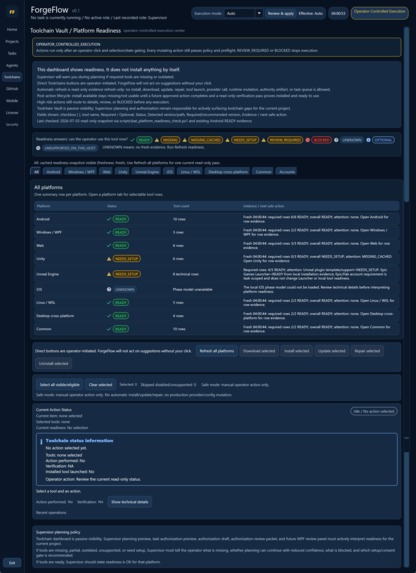Click Show technical details
416x573 pixels.
point(130,502)
